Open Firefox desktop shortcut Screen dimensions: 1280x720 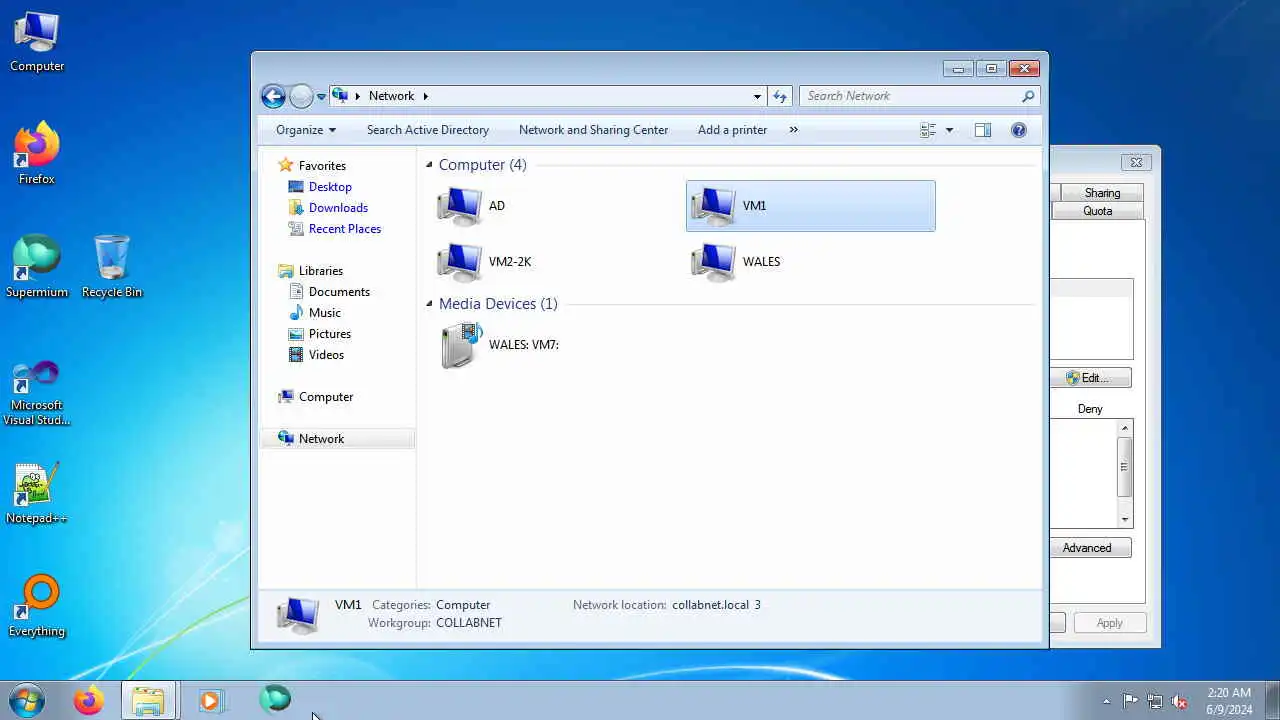[37, 154]
